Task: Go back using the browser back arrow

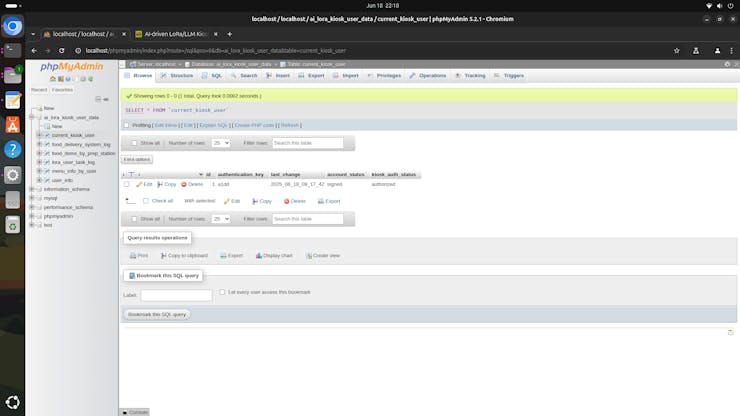Action: point(34,51)
